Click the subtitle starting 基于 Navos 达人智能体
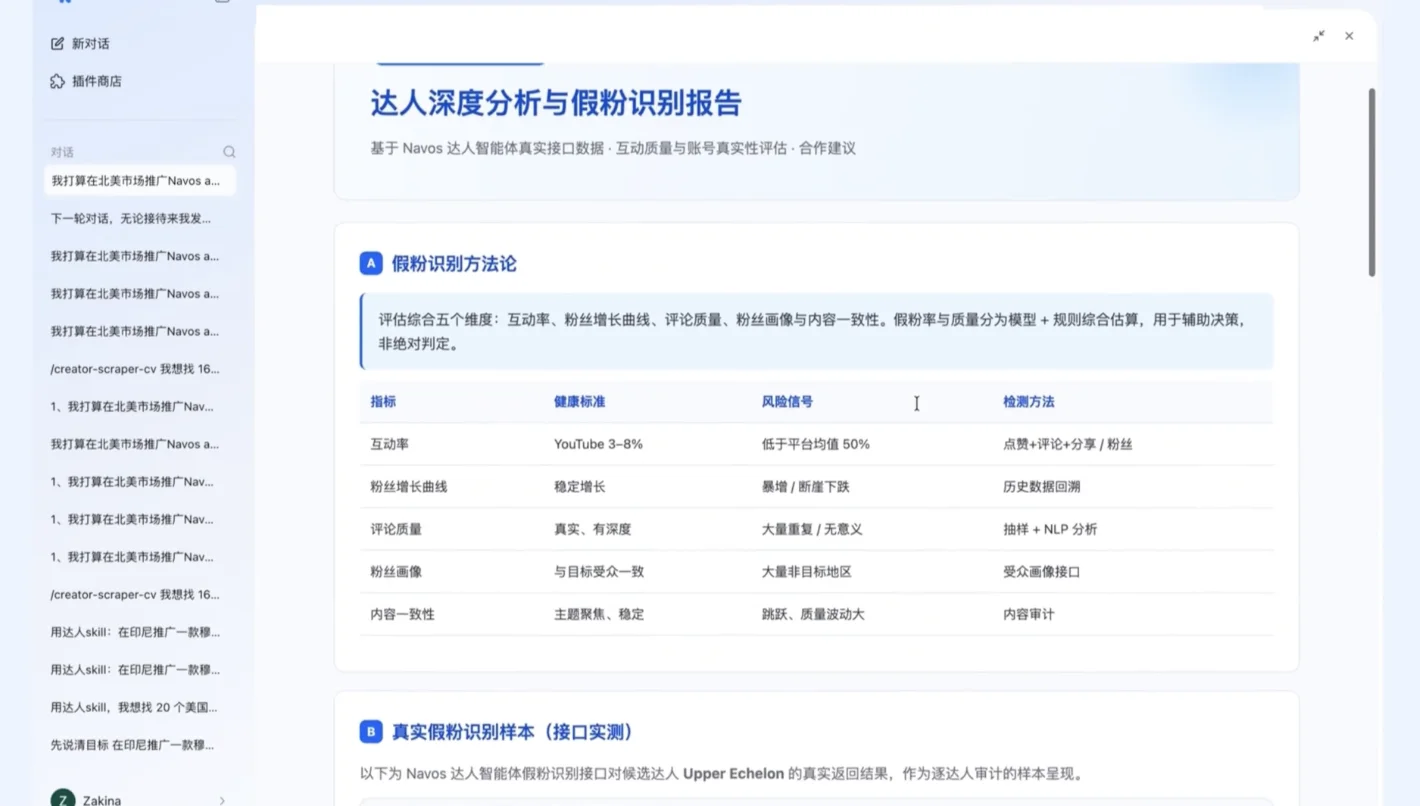The height and width of the screenshot is (806, 1420). (613, 148)
